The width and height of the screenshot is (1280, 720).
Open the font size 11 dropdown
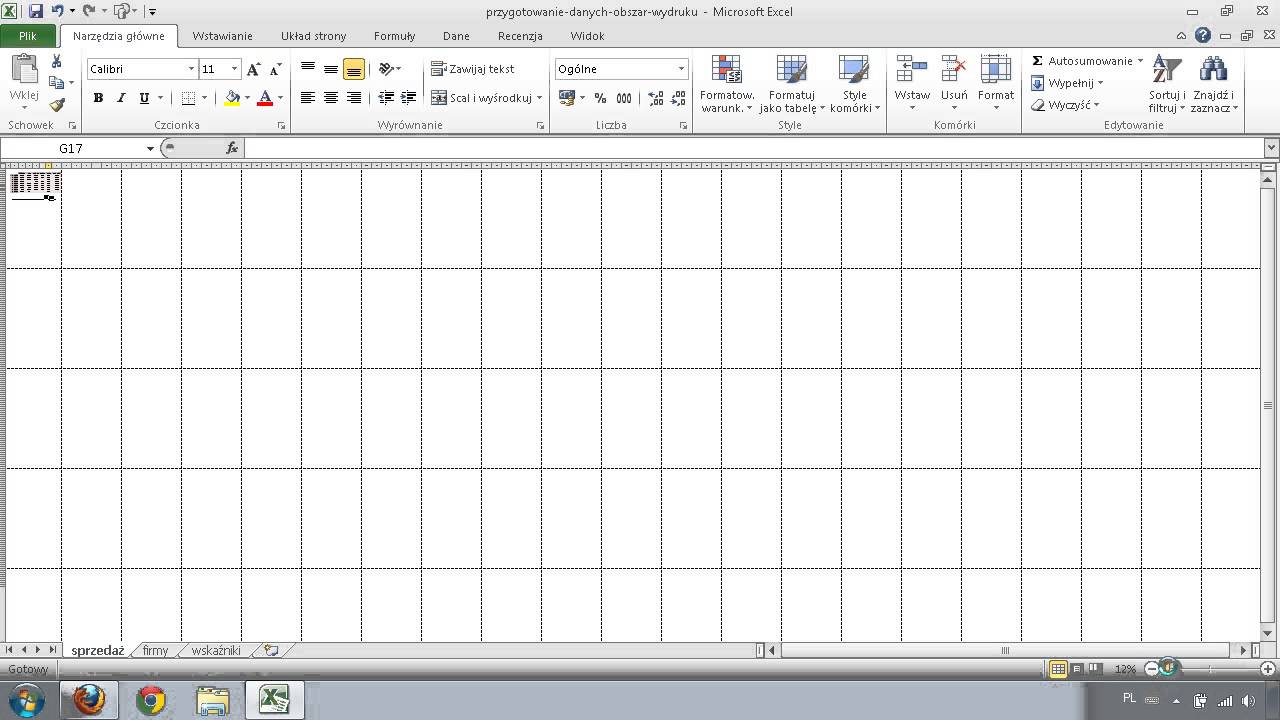[x=234, y=69]
